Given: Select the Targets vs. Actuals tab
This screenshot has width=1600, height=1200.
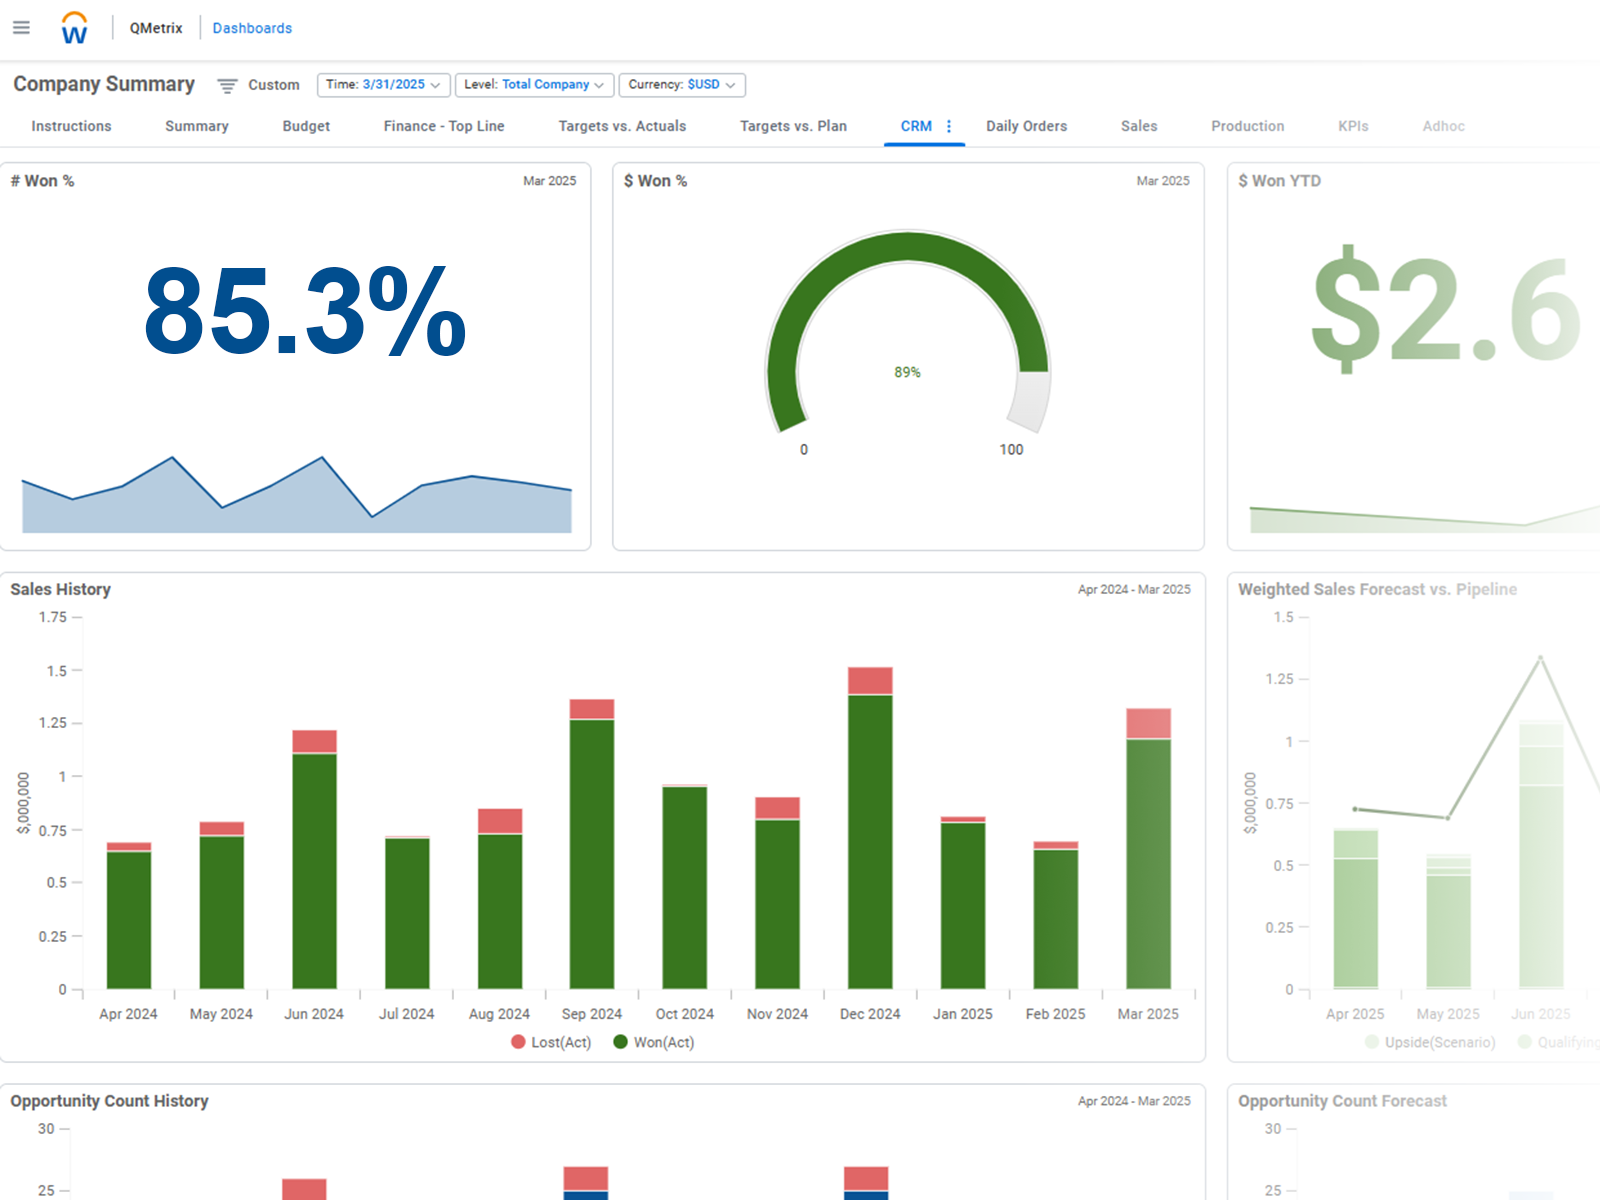Looking at the screenshot, I should point(622,126).
